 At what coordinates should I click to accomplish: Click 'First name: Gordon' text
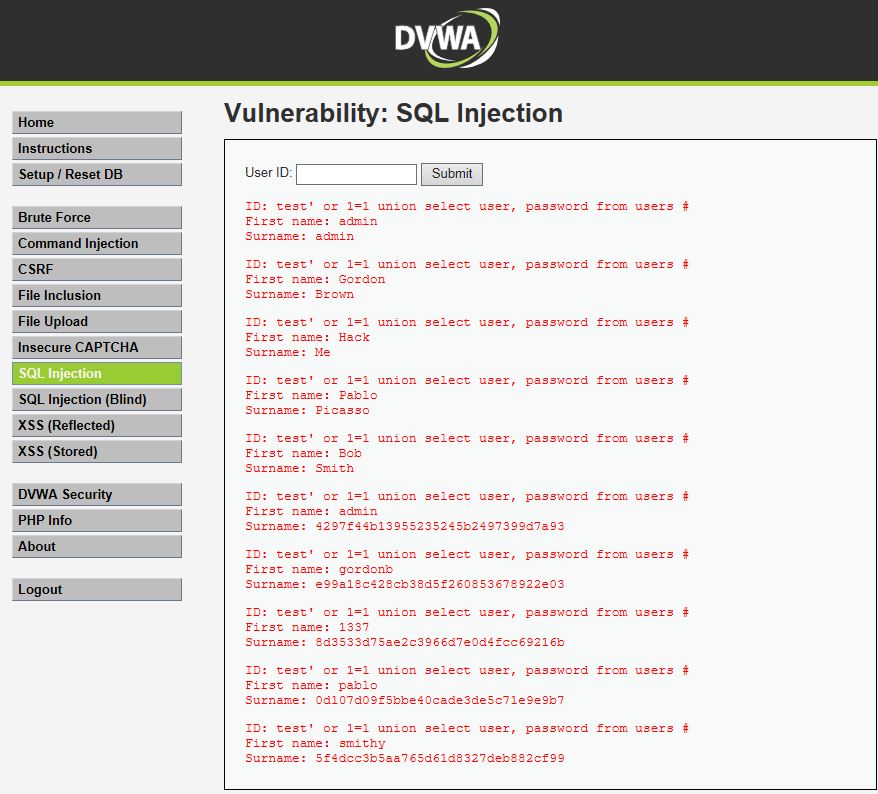coord(315,279)
